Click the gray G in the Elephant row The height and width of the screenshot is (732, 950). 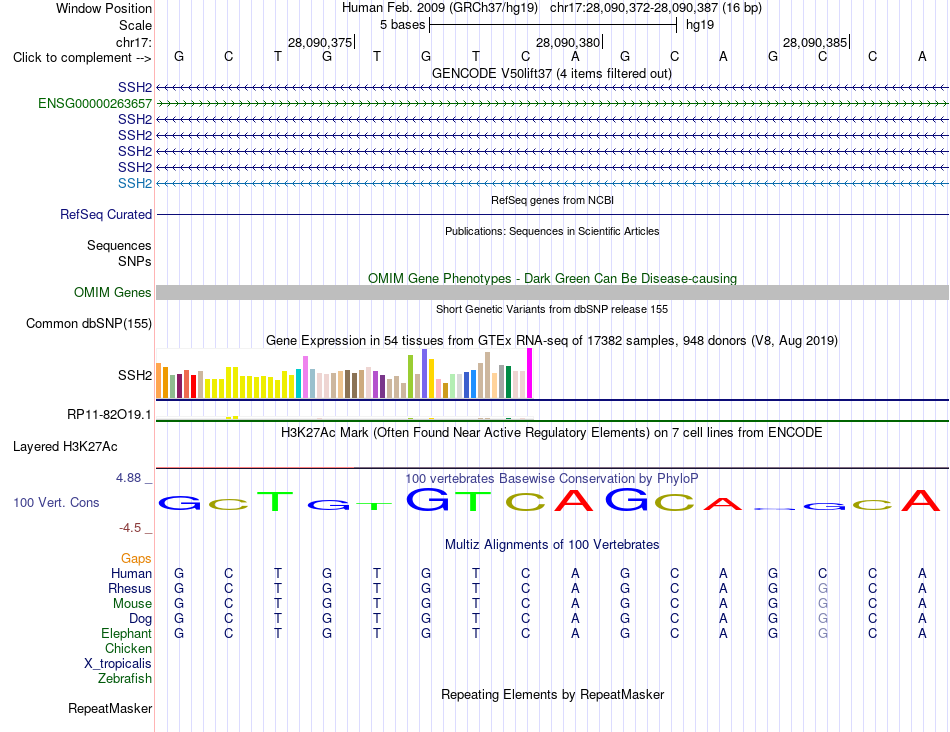(823, 634)
